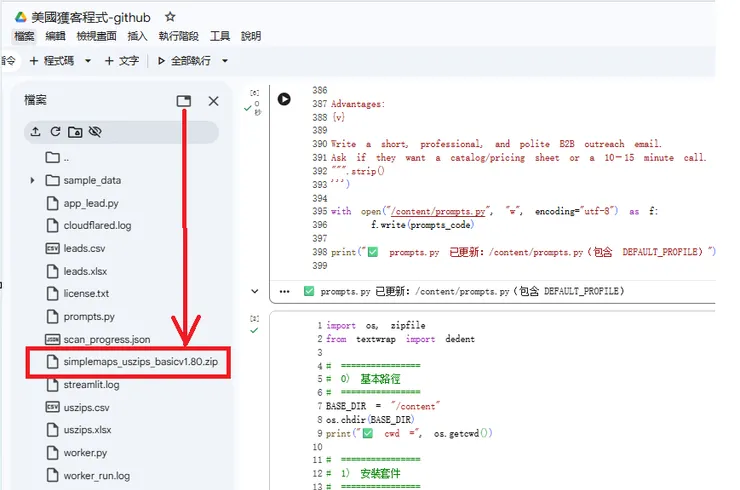Image resolution: width=740 pixels, height=490 pixels.
Task: Expand the 程式碼 dropdown arrow
Action: [x=88, y=61]
